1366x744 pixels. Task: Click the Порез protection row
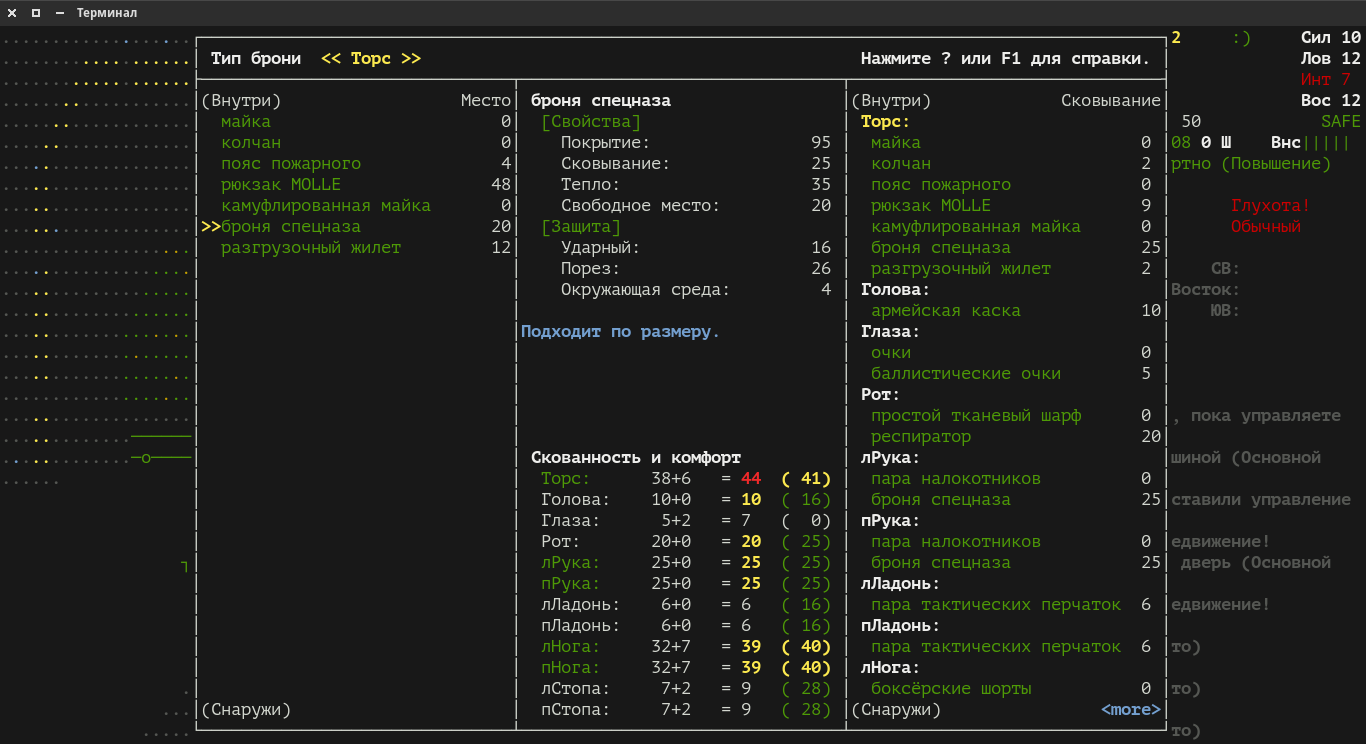click(696, 269)
